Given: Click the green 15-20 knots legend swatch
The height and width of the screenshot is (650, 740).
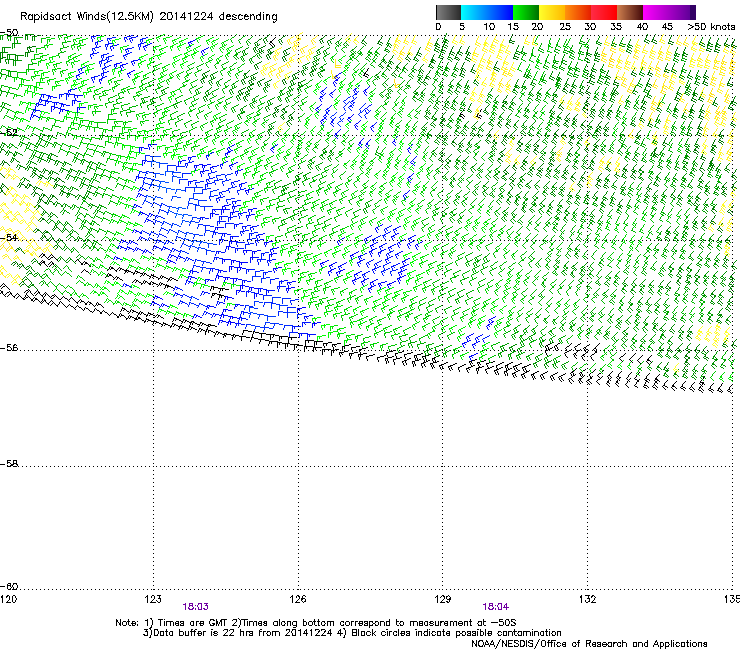Looking at the screenshot, I should (x=526, y=12).
